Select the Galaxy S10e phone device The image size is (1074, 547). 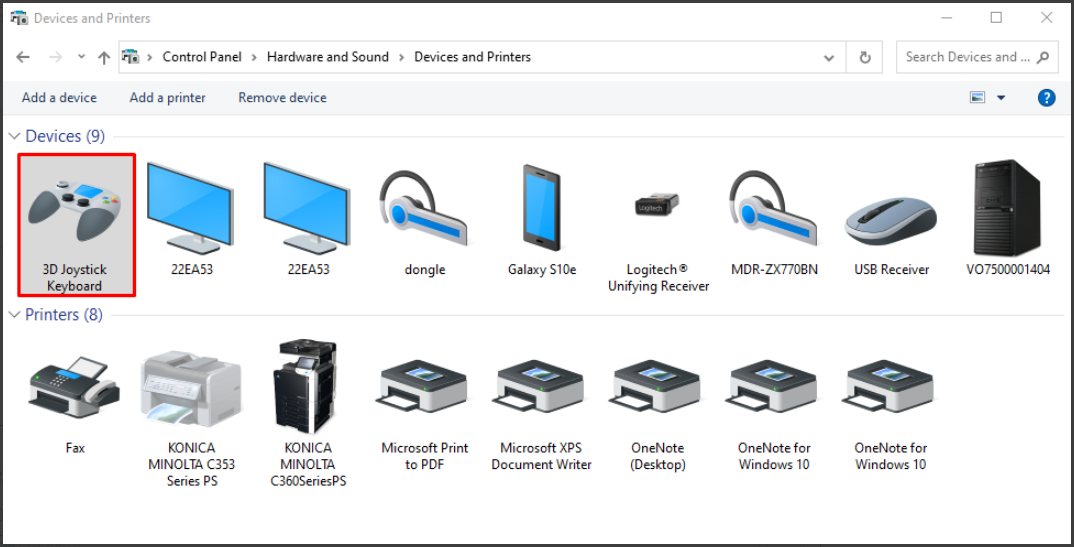(x=542, y=219)
